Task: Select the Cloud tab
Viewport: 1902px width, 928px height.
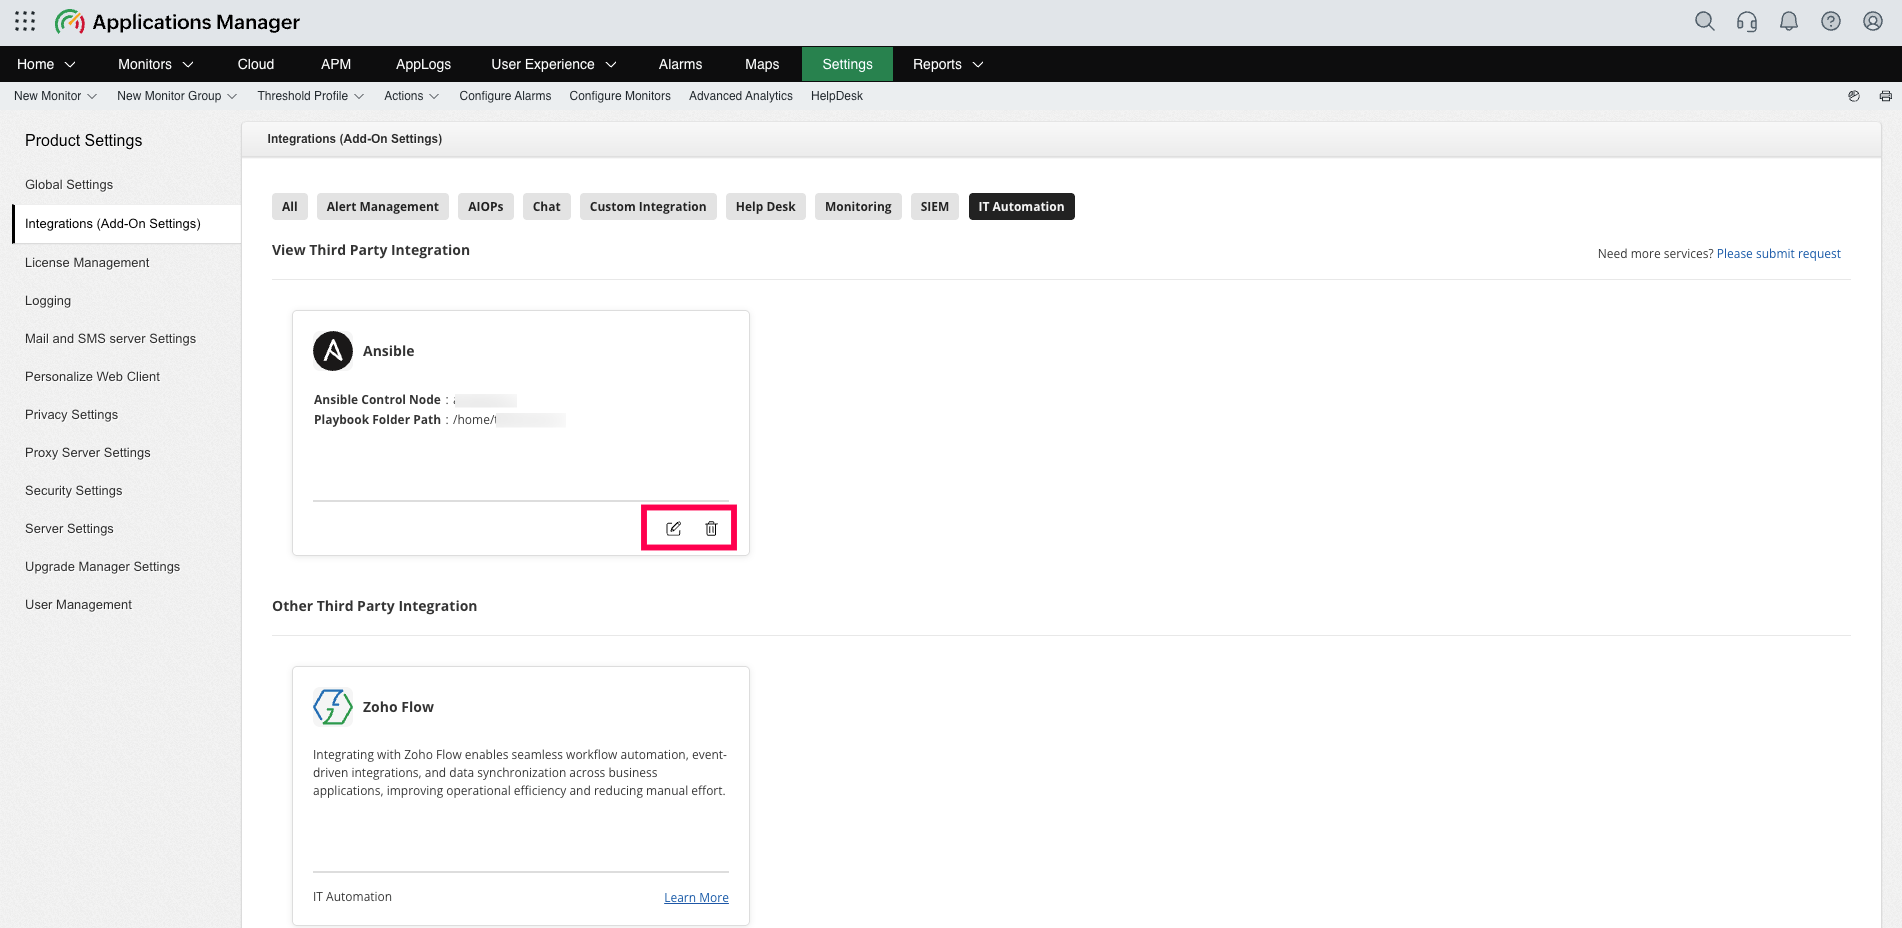Action: (256, 64)
